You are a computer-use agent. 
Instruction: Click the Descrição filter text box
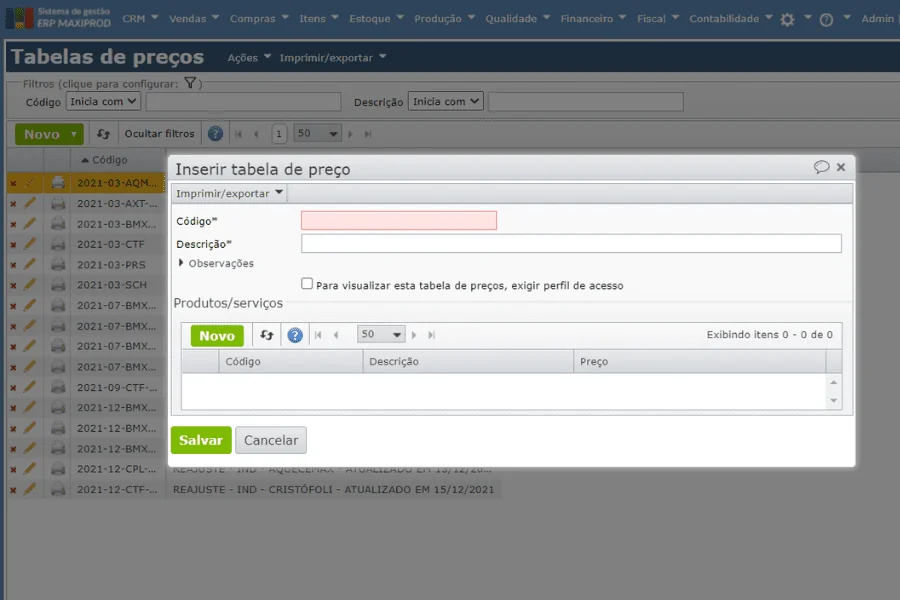click(x=585, y=102)
